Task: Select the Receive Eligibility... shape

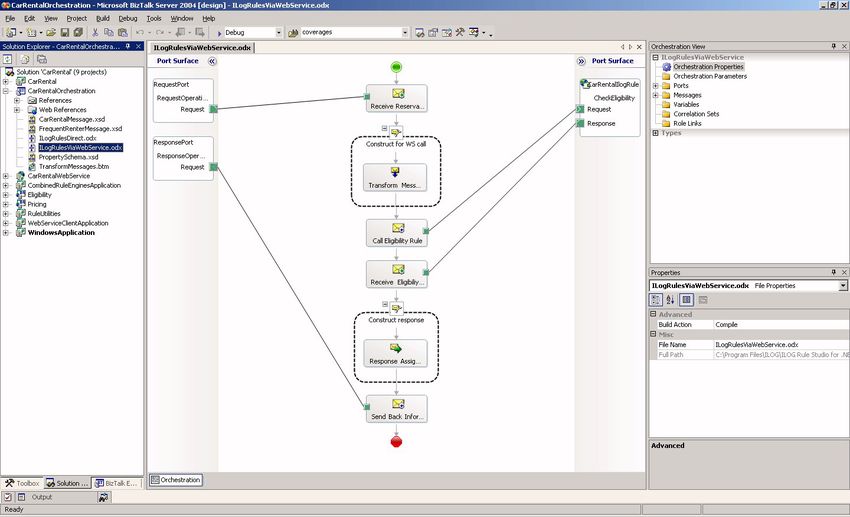Action: [397, 274]
